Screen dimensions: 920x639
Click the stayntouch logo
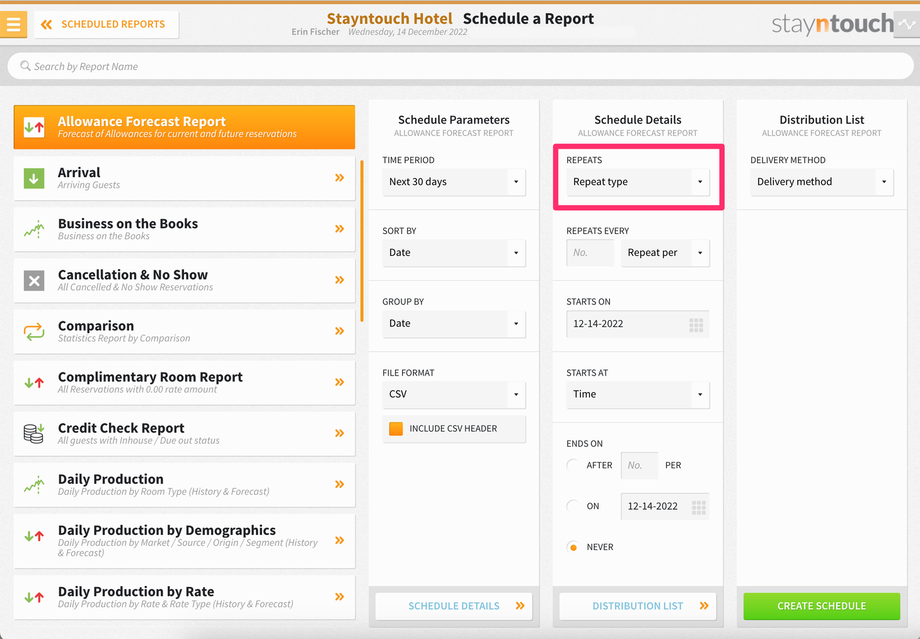pos(832,24)
